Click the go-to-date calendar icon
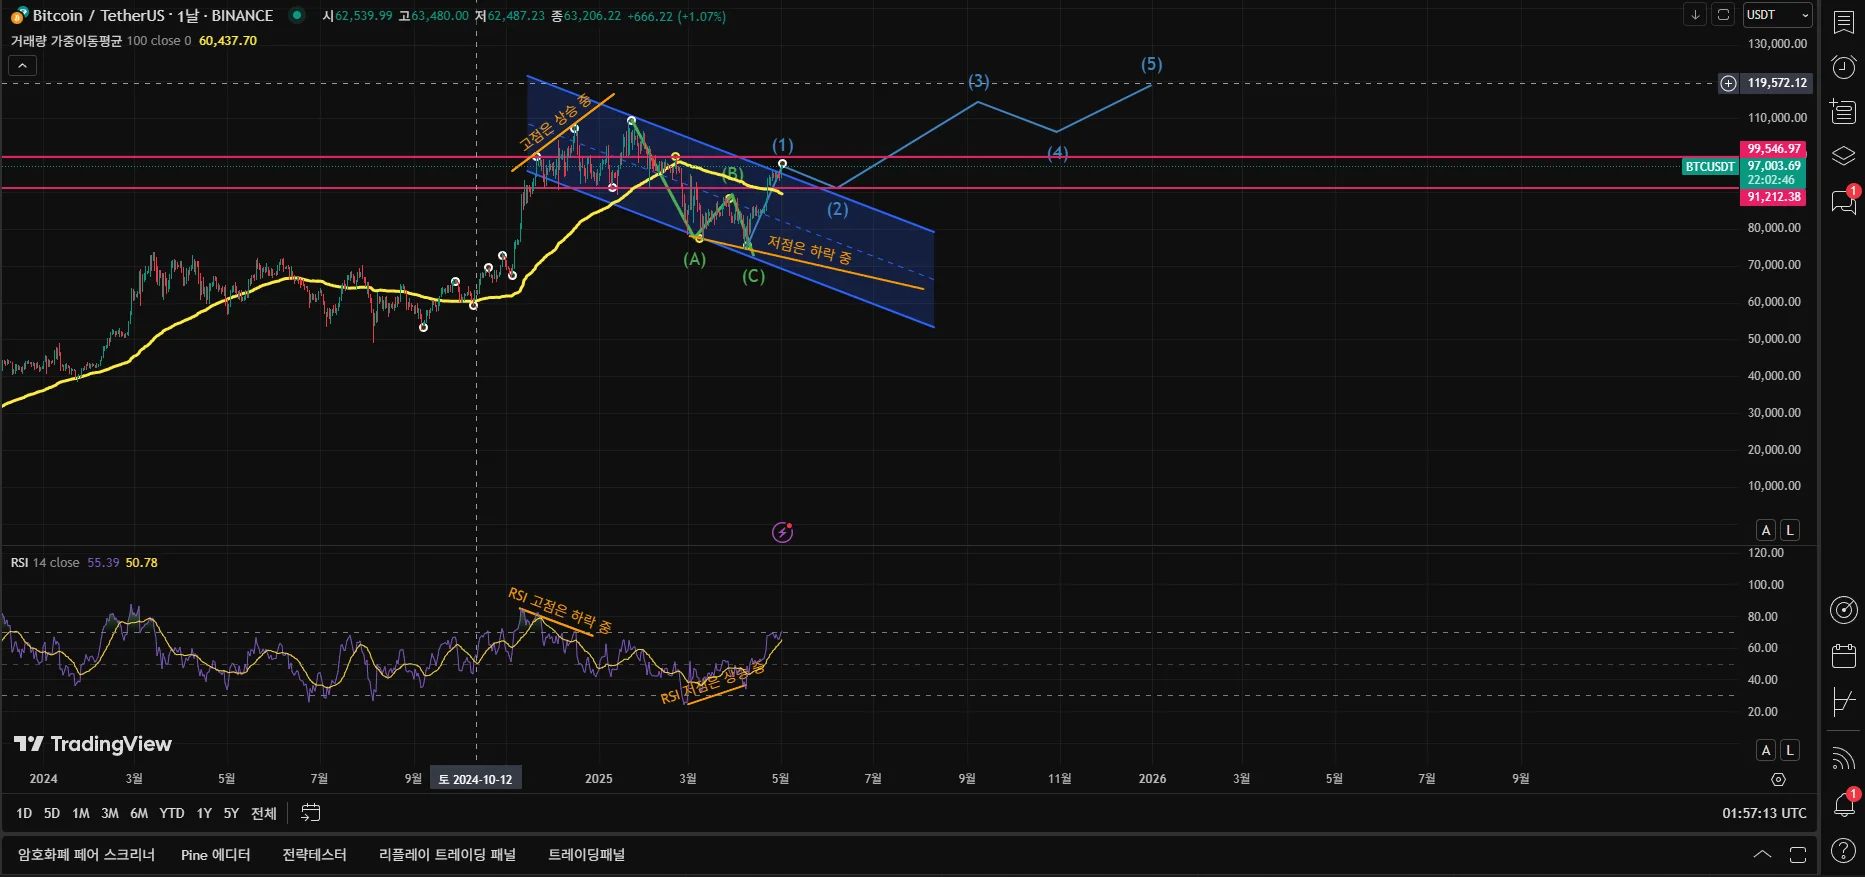 pos(311,813)
